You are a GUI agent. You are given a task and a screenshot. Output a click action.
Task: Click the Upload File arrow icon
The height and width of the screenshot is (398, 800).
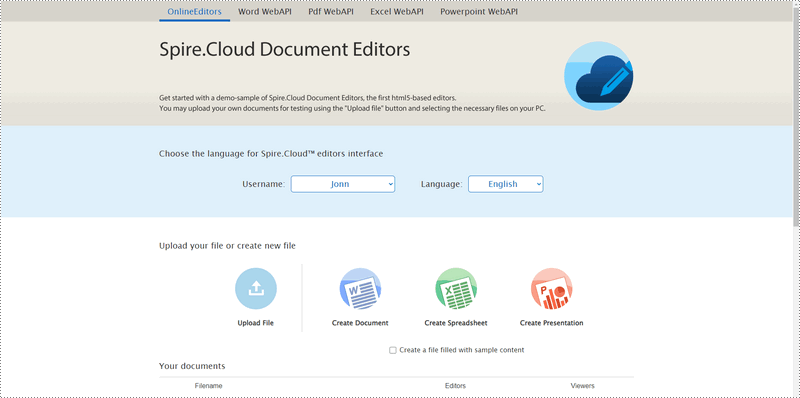coord(256,289)
